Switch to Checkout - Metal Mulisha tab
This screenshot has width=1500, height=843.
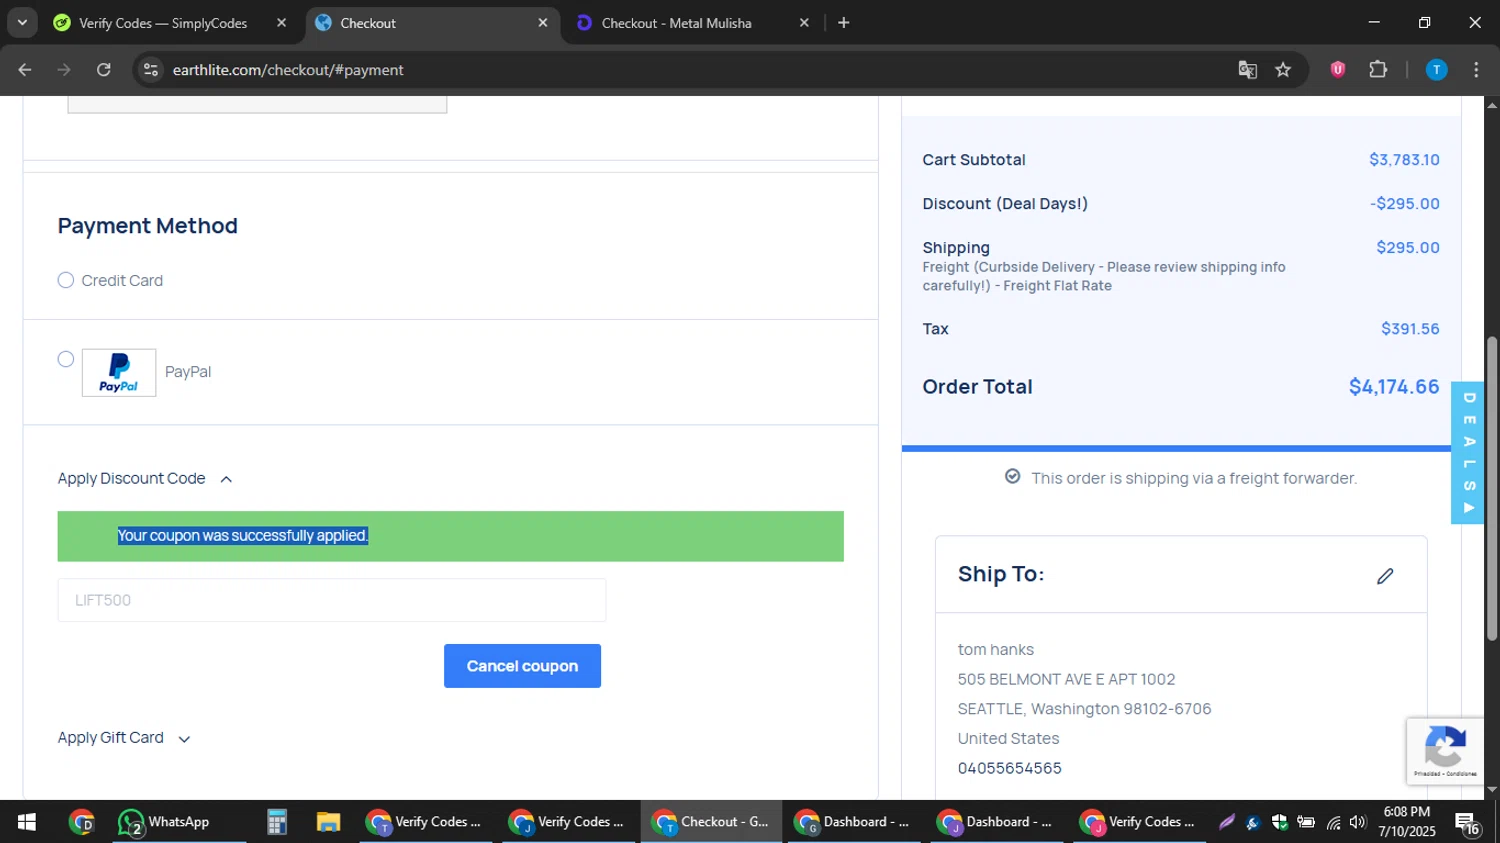tap(677, 22)
